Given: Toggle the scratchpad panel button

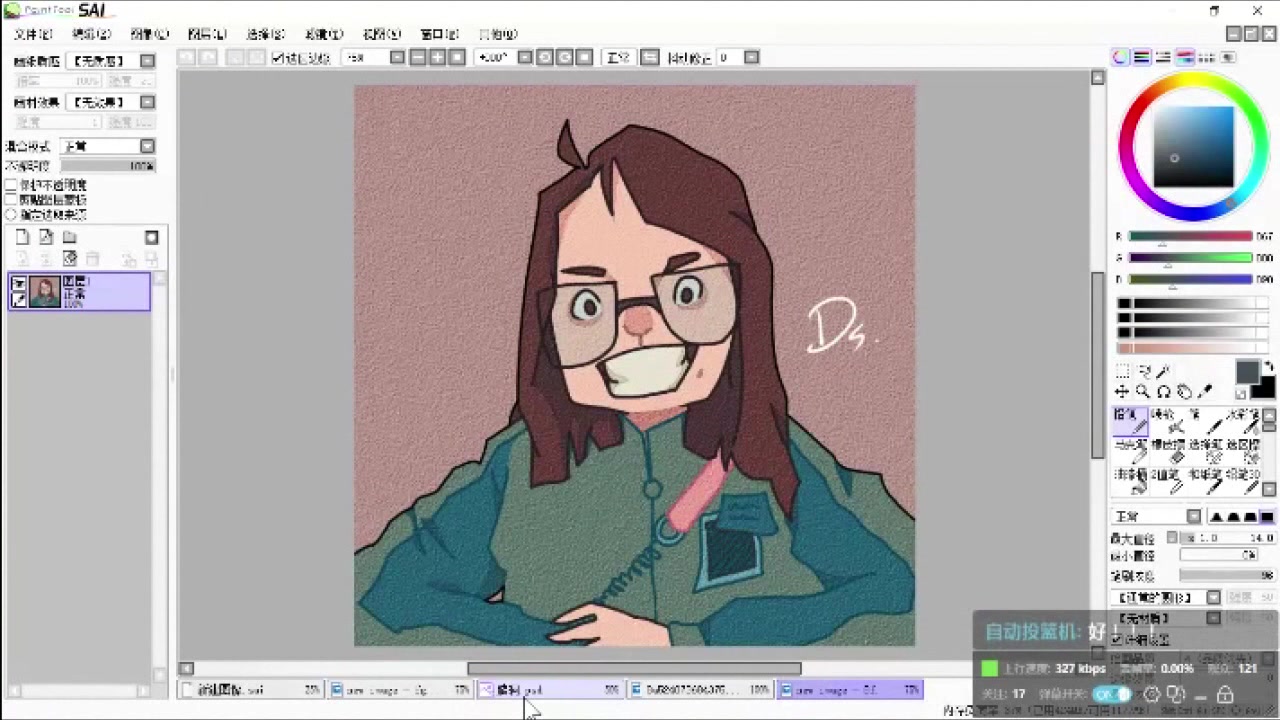Looking at the screenshot, I should pos(1228,57).
